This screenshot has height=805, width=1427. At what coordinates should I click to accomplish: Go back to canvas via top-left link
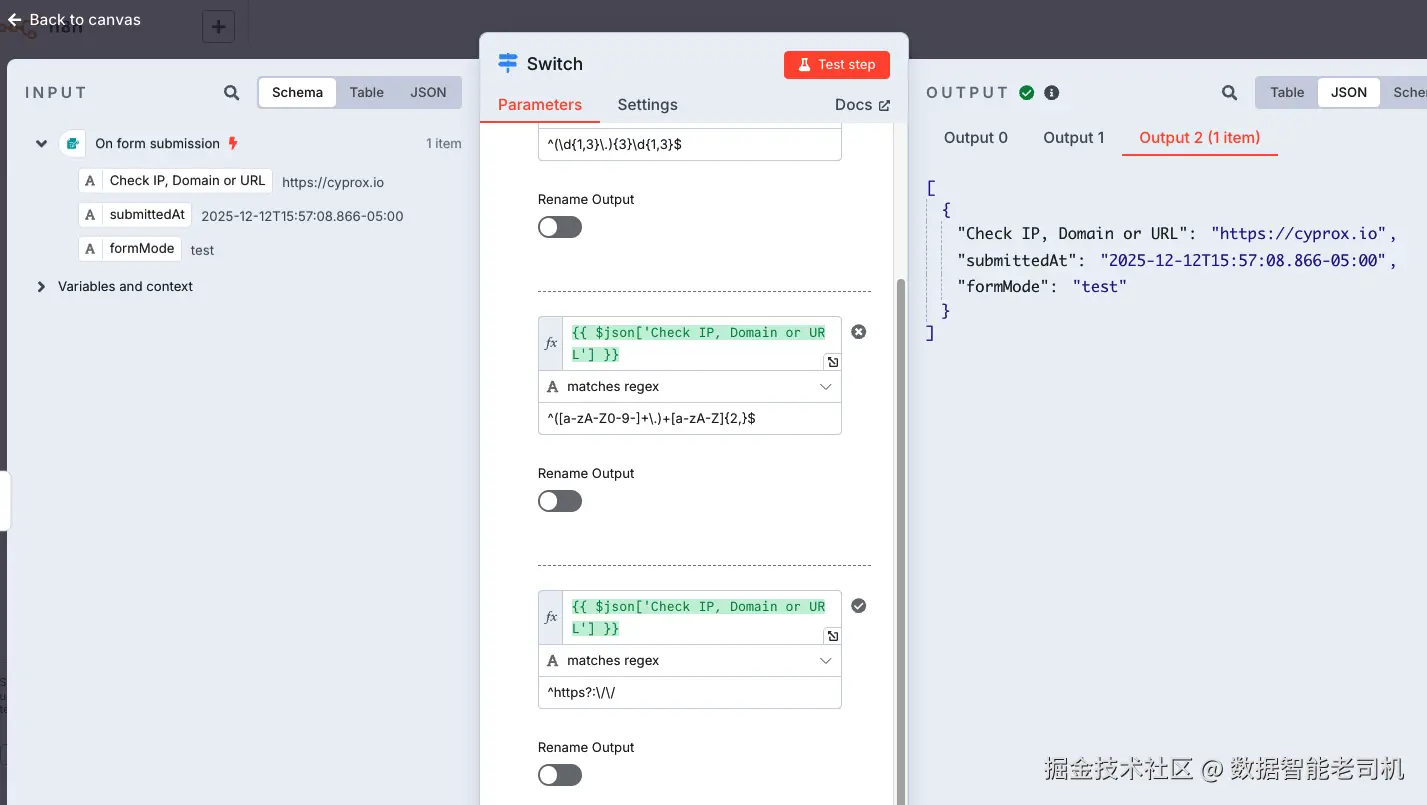click(74, 19)
